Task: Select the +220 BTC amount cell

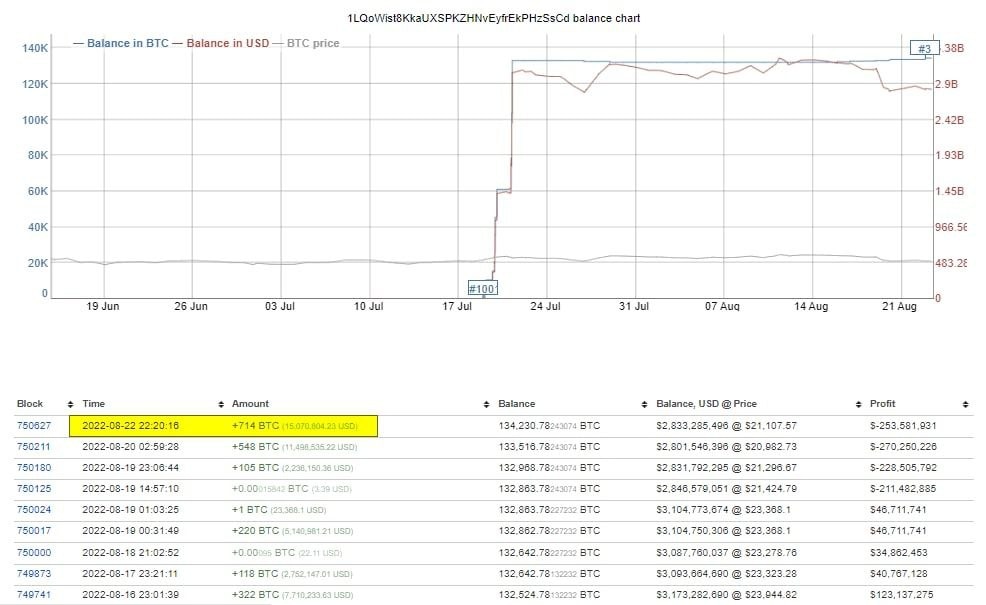Action: 292,531
